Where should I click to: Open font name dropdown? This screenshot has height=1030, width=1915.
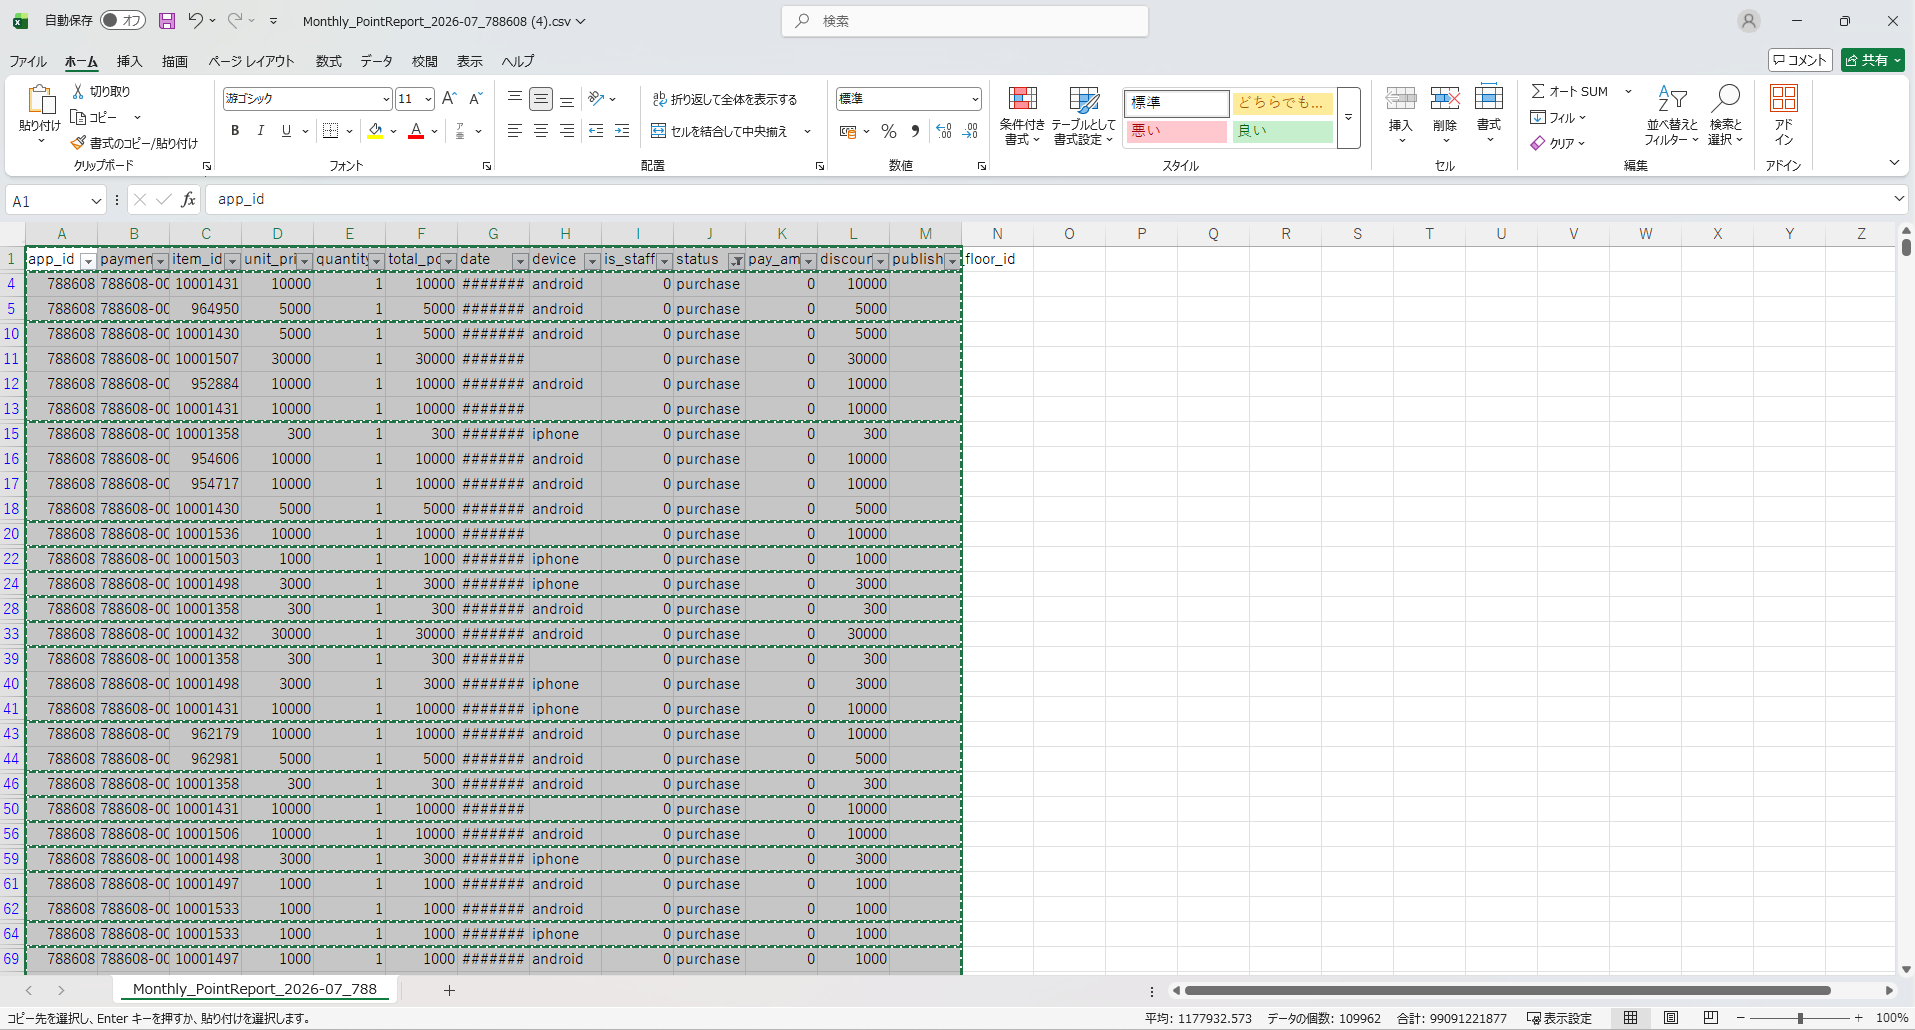coord(386,98)
